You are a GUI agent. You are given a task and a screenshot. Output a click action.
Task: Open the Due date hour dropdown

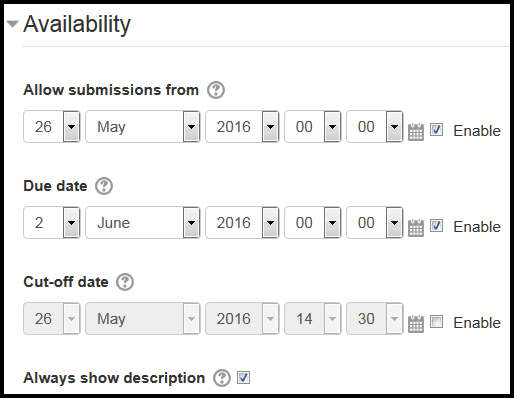tap(313, 223)
